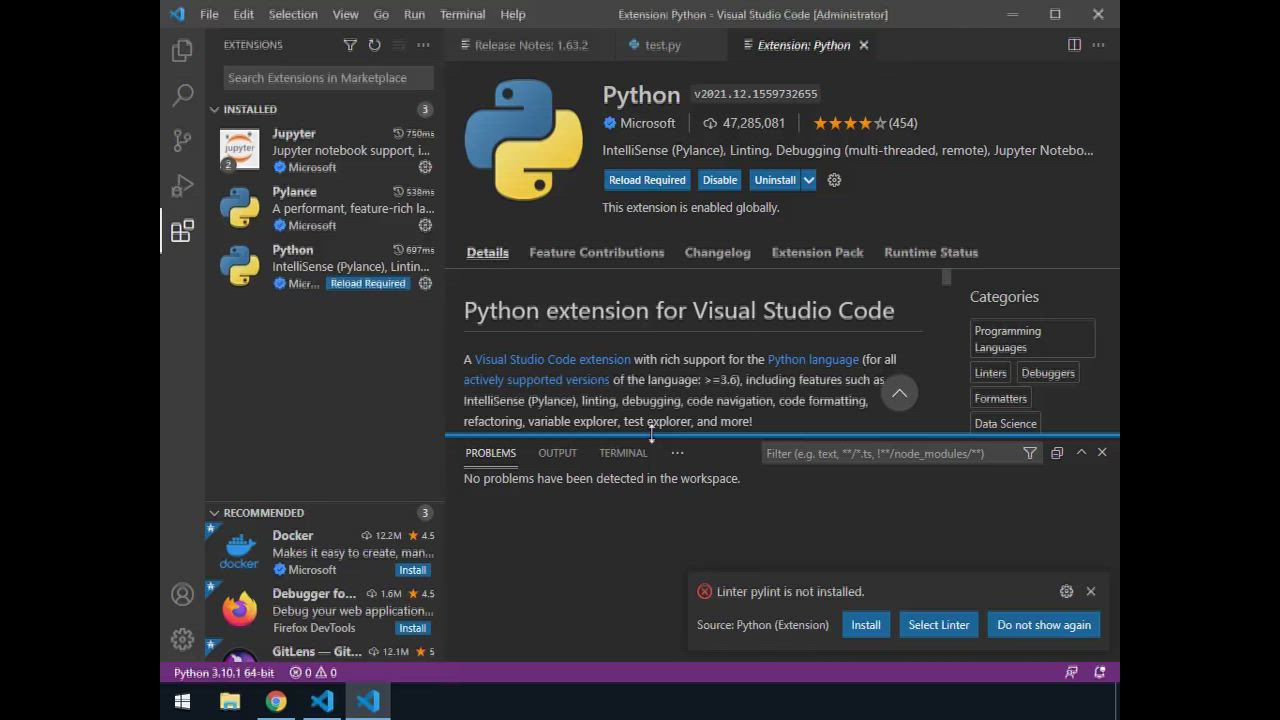The width and height of the screenshot is (1280, 720).
Task: Close the Extension: Python tab
Action: click(x=864, y=45)
